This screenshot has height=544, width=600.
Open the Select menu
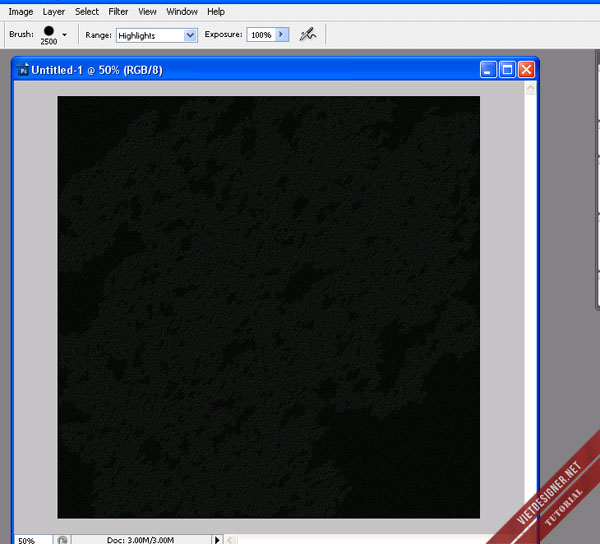point(86,12)
